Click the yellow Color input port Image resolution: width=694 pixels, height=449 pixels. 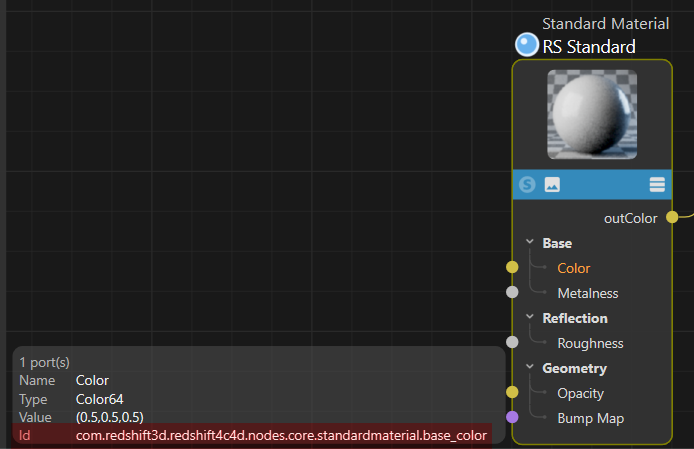[x=512, y=268]
